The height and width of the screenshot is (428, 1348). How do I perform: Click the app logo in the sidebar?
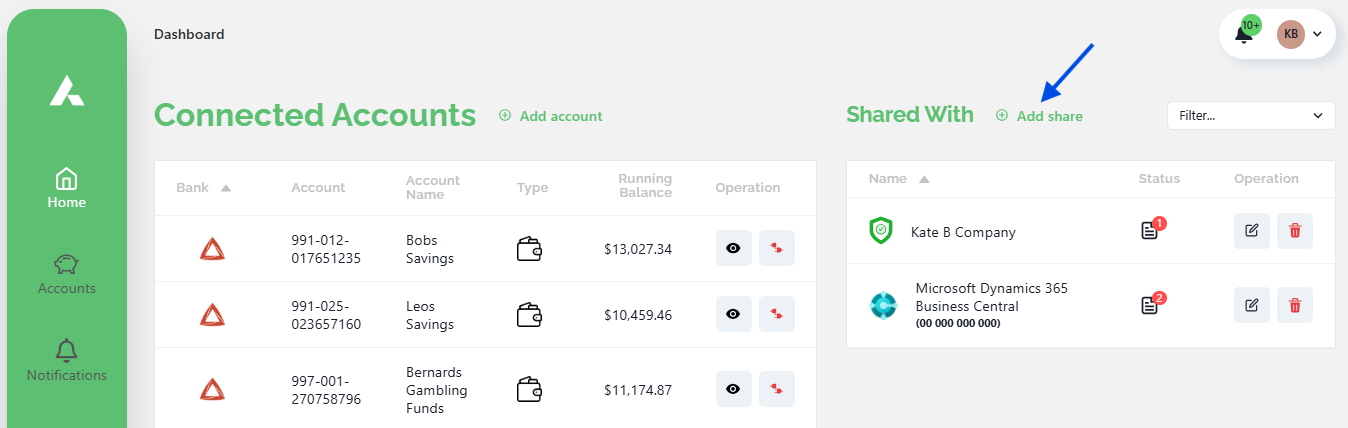[x=67, y=91]
